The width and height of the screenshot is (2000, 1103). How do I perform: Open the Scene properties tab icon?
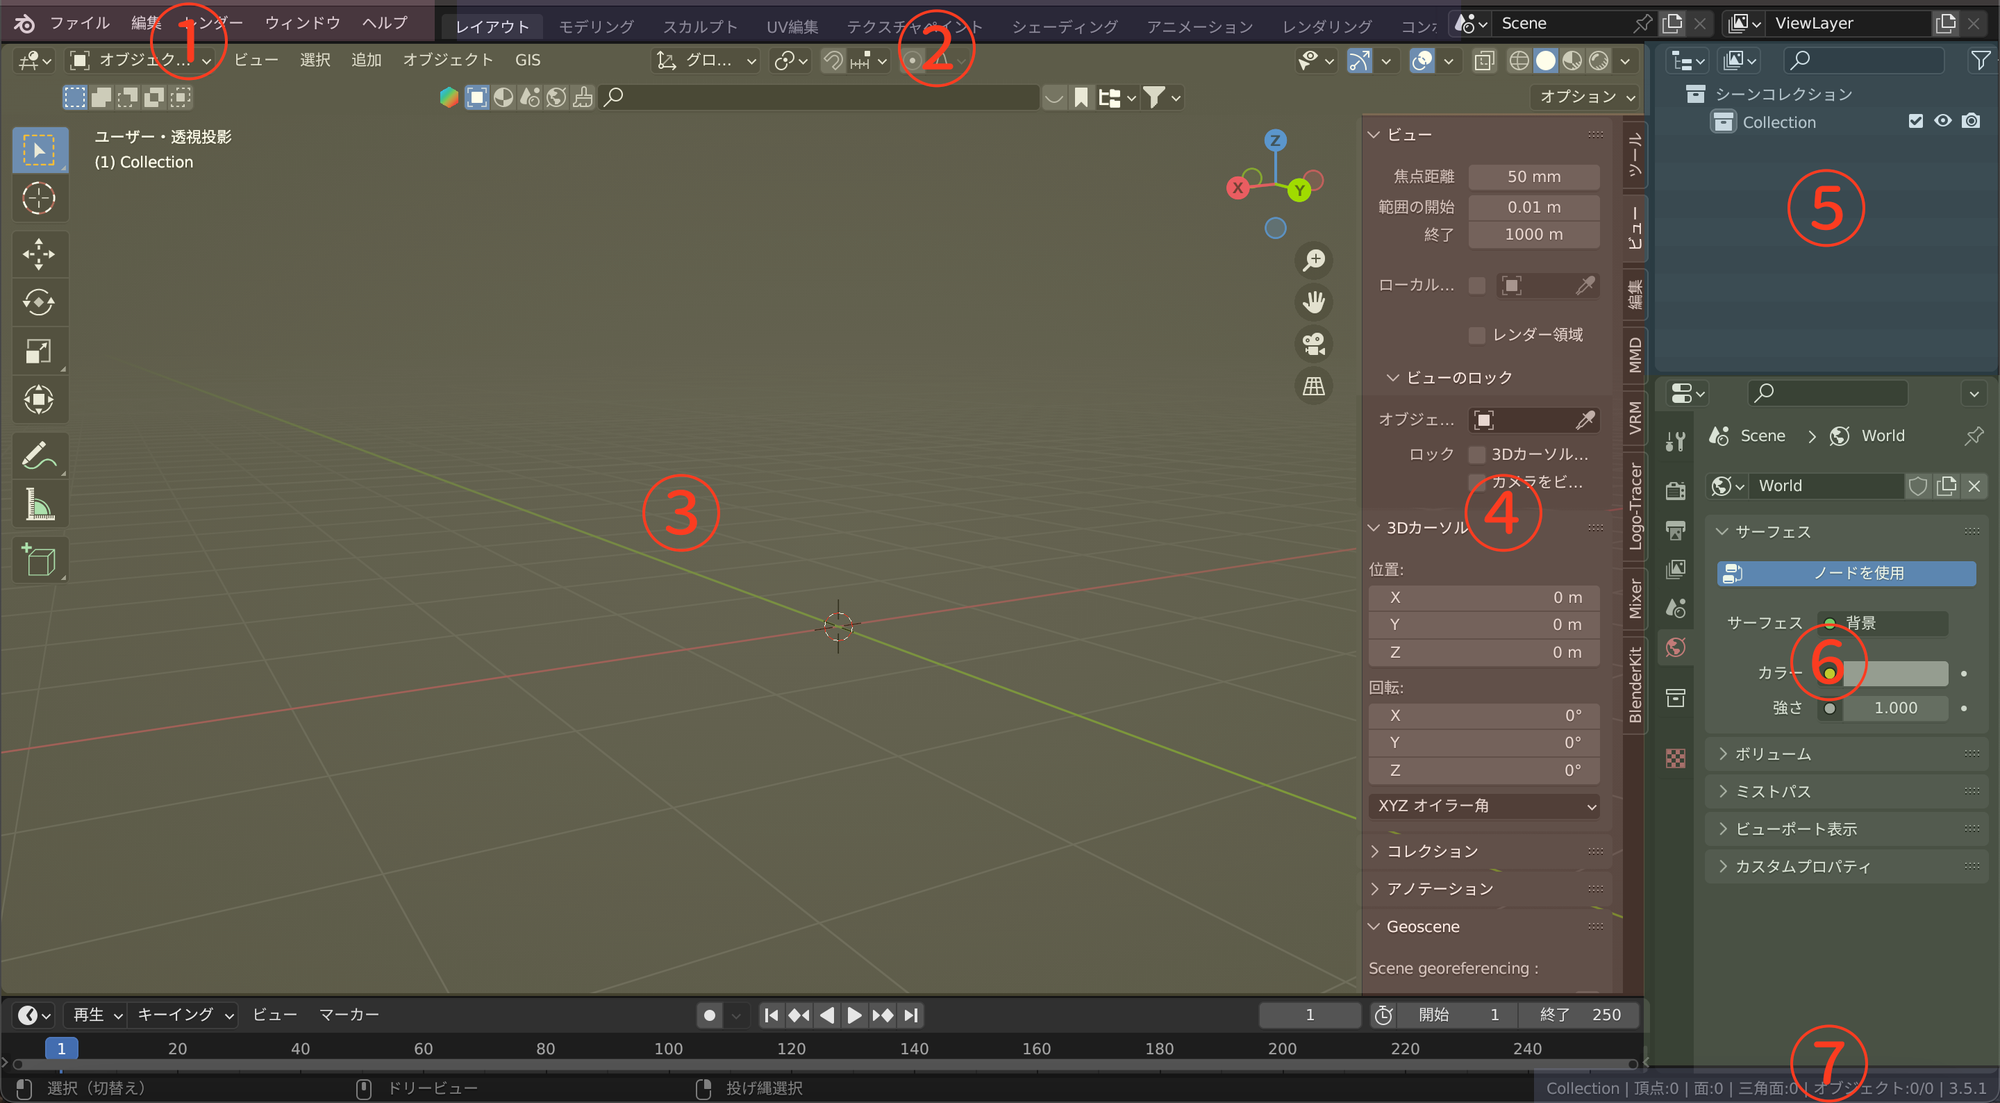[x=1676, y=608]
